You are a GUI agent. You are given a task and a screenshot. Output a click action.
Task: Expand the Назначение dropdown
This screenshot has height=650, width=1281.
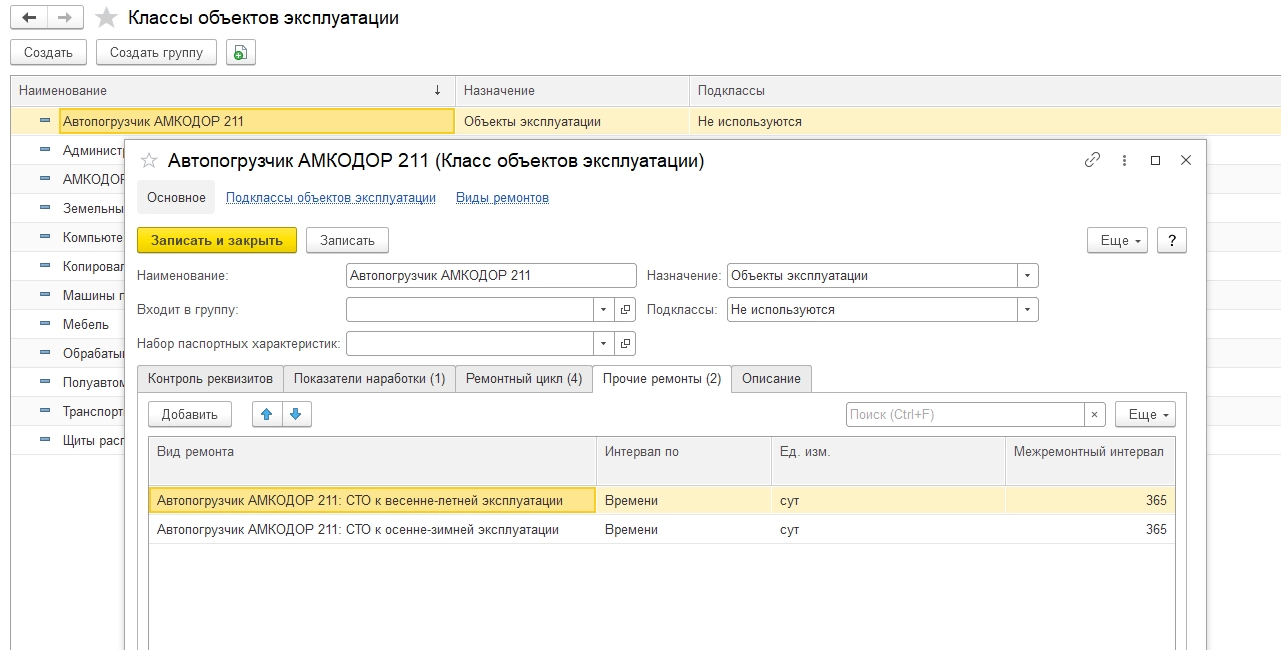click(x=1027, y=276)
